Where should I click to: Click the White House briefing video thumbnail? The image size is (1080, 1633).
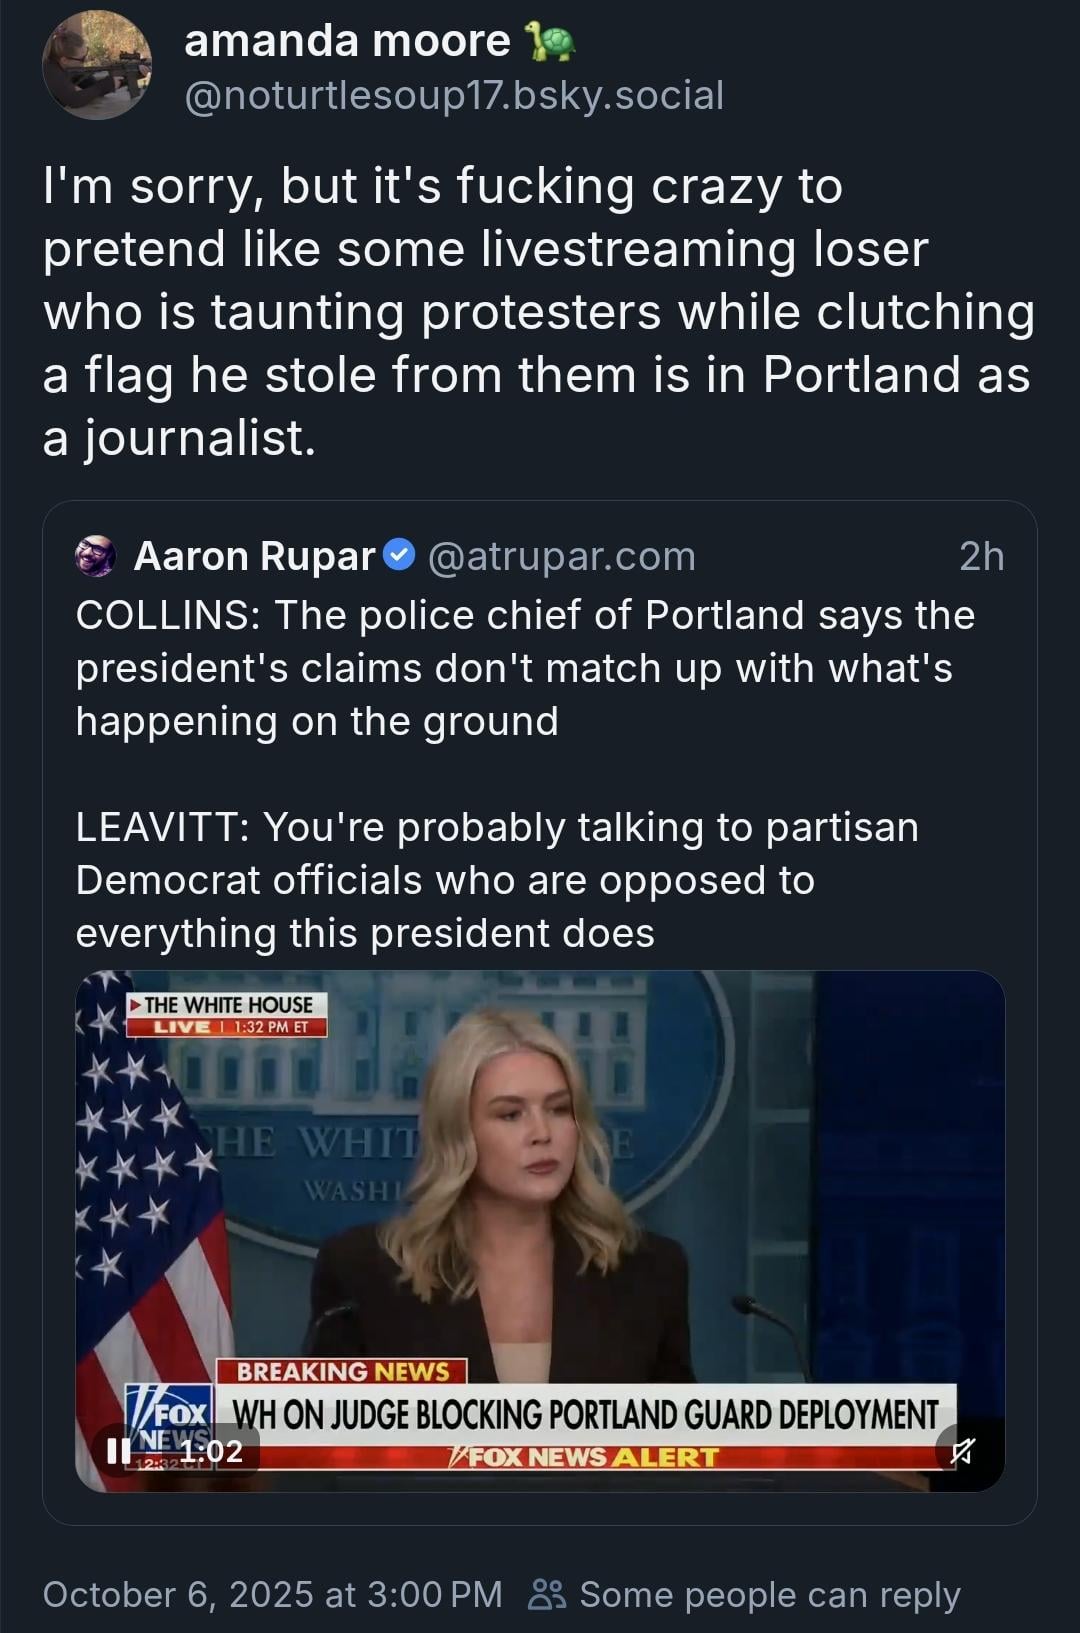click(x=540, y=1200)
